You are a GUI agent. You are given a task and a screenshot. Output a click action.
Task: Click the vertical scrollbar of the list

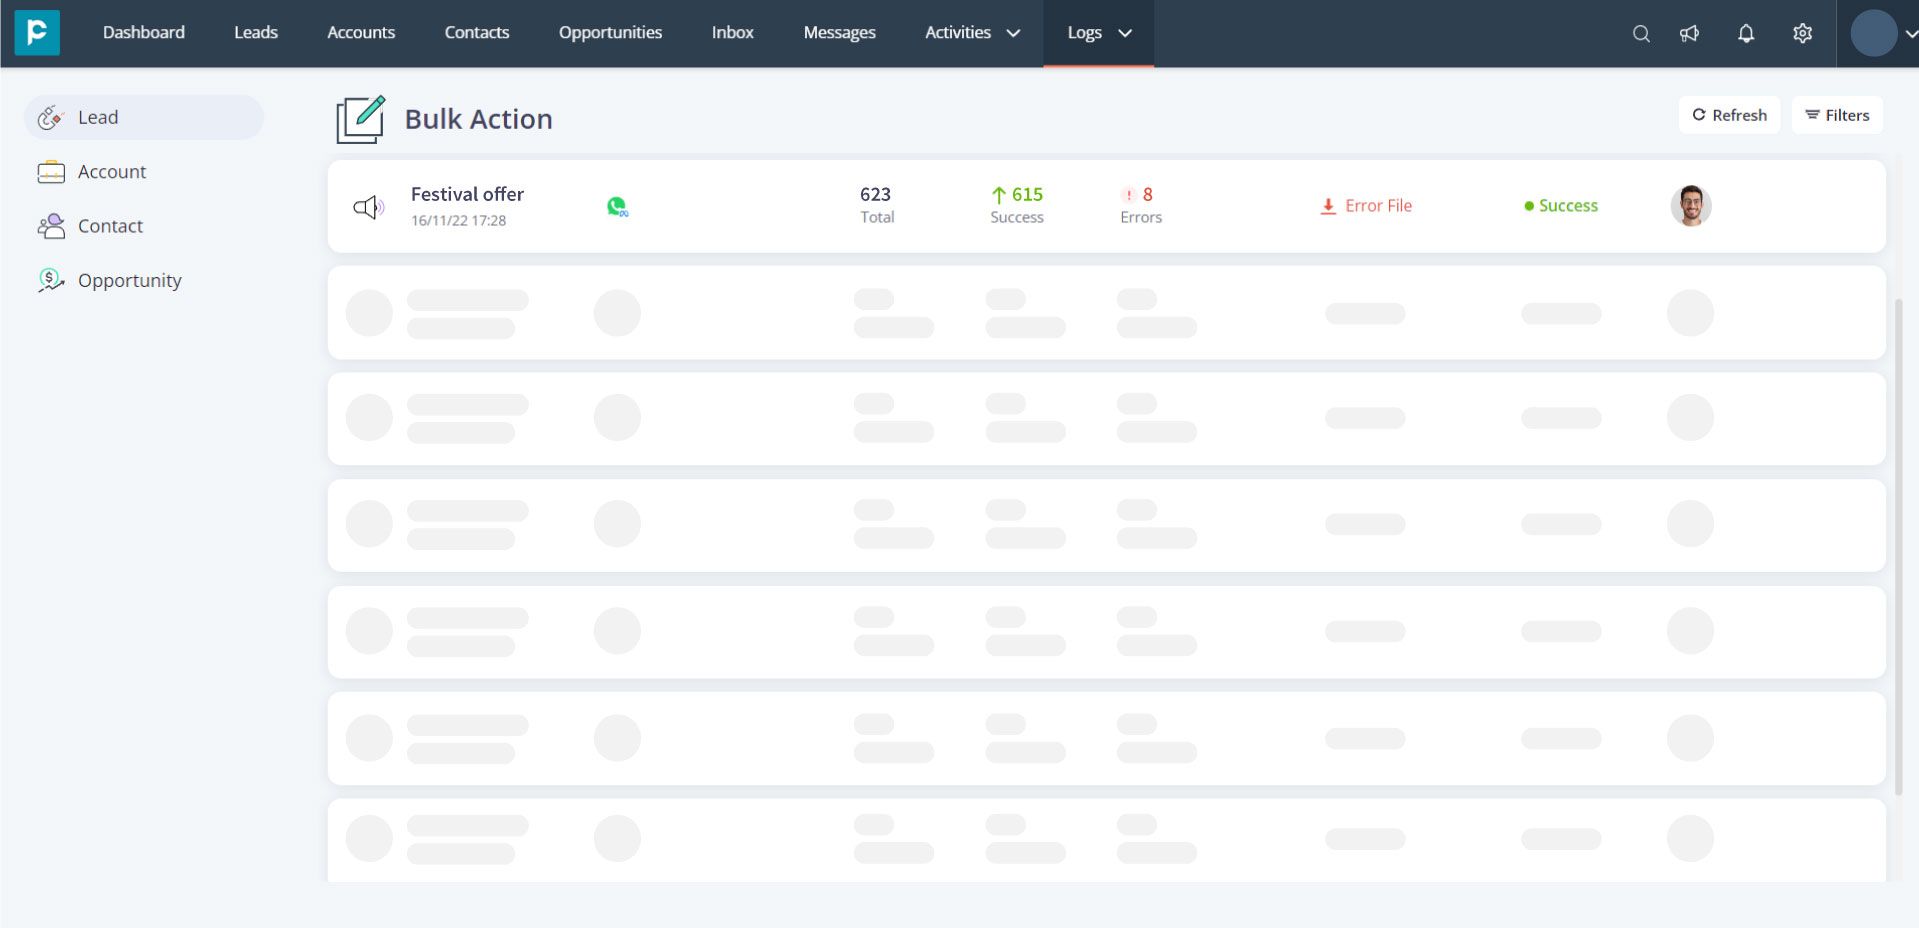1898,546
